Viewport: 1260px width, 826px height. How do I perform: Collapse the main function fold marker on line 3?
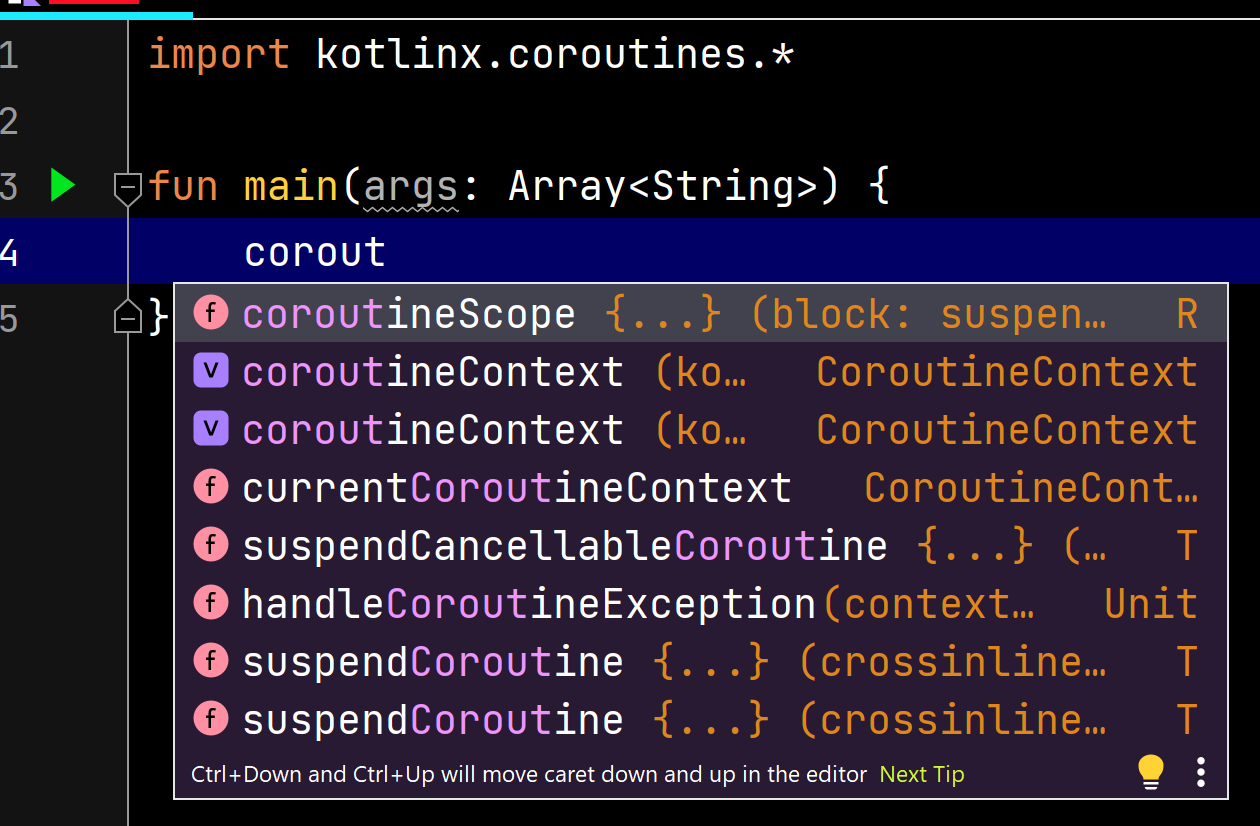pos(128,188)
